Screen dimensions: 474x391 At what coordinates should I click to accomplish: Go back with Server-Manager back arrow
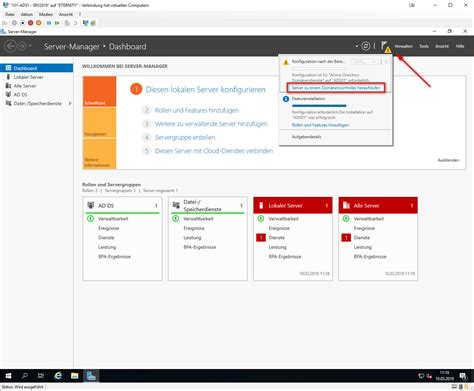[11, 46]
